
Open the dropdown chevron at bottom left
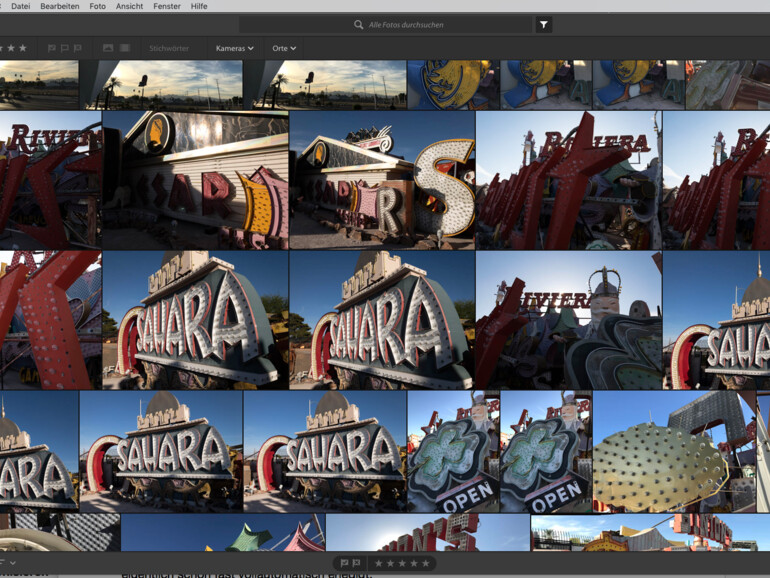[x=13, y=564]
